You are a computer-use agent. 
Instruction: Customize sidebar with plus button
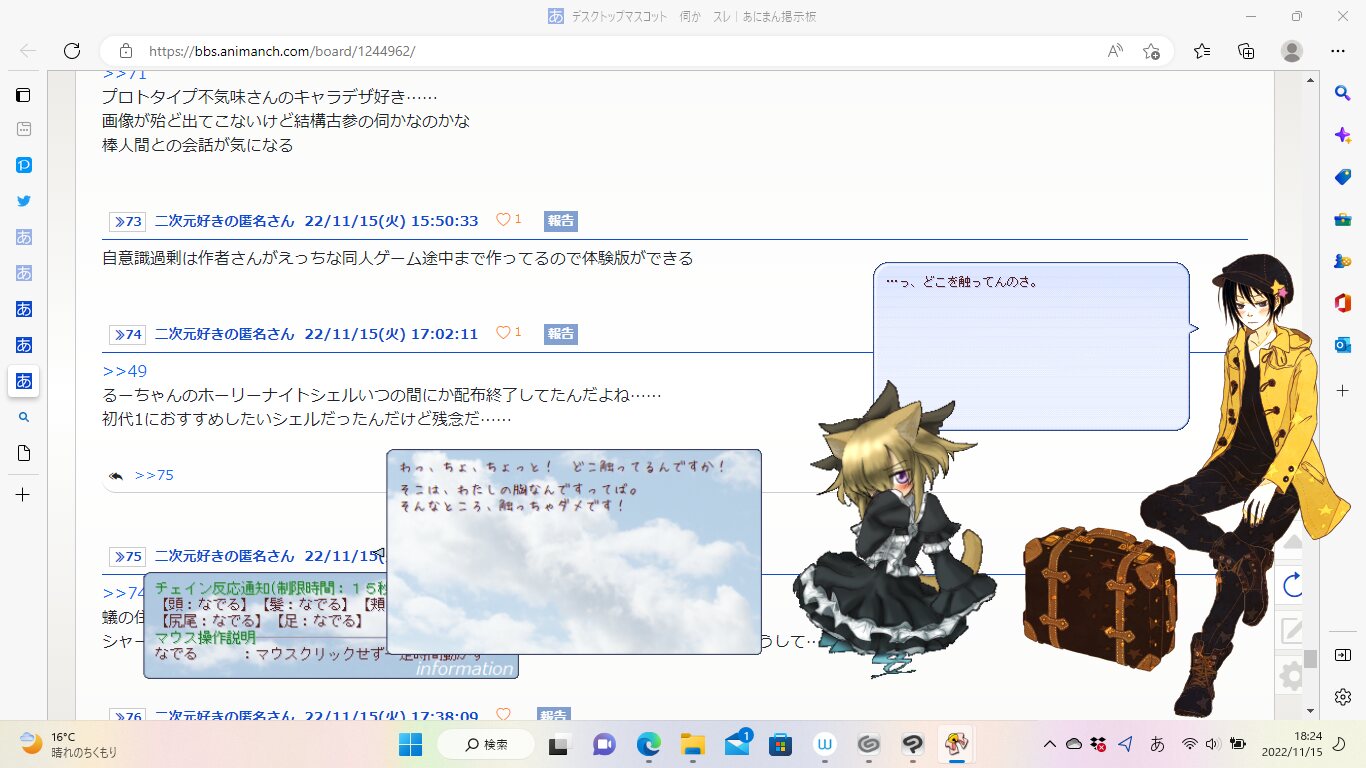(1343, 390)
